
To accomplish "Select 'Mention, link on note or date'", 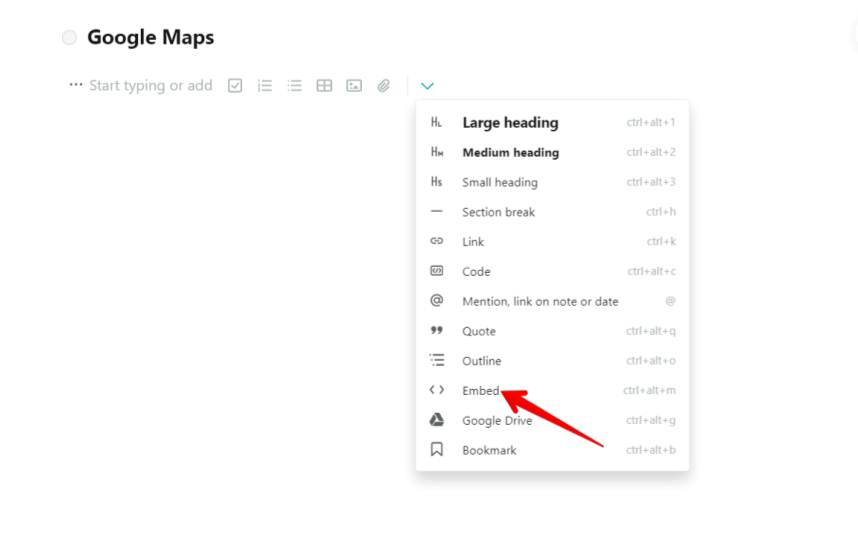I will [x=553, y=301].
